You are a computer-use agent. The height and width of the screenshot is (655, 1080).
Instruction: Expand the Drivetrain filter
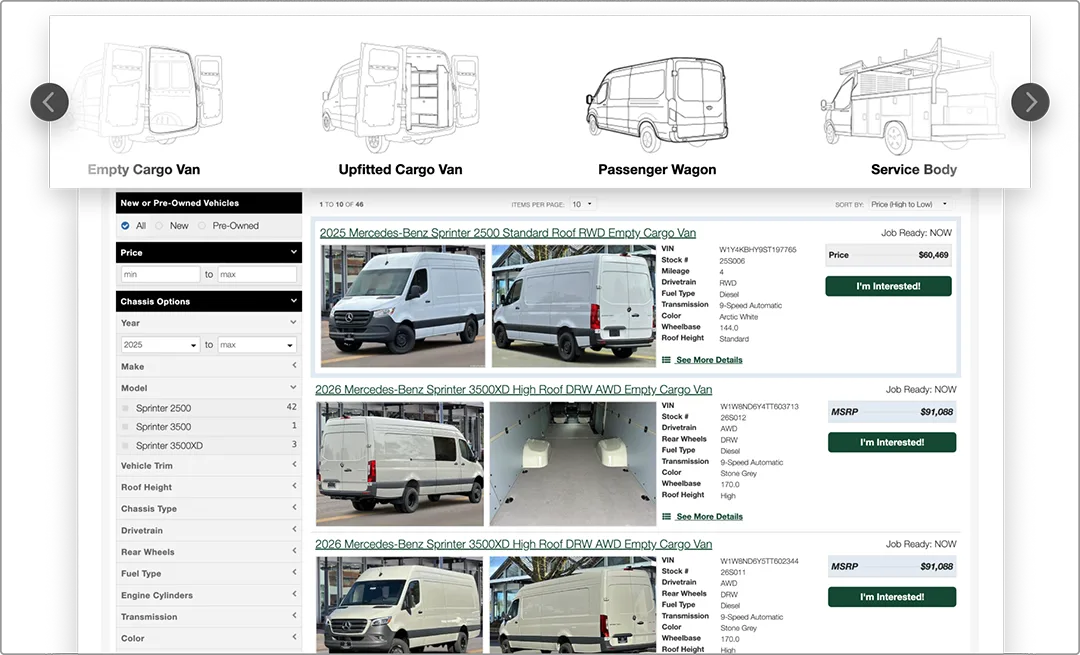(209, 530)
